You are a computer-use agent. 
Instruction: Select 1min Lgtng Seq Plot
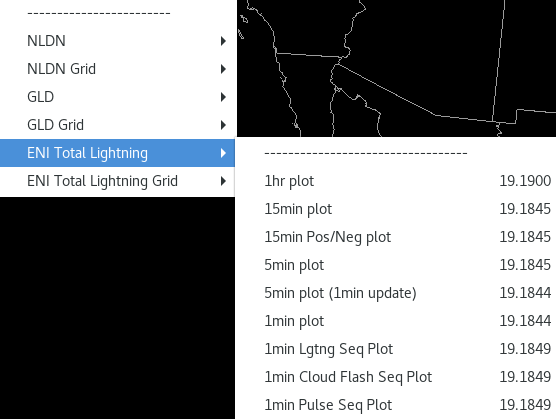click(396, 349)
